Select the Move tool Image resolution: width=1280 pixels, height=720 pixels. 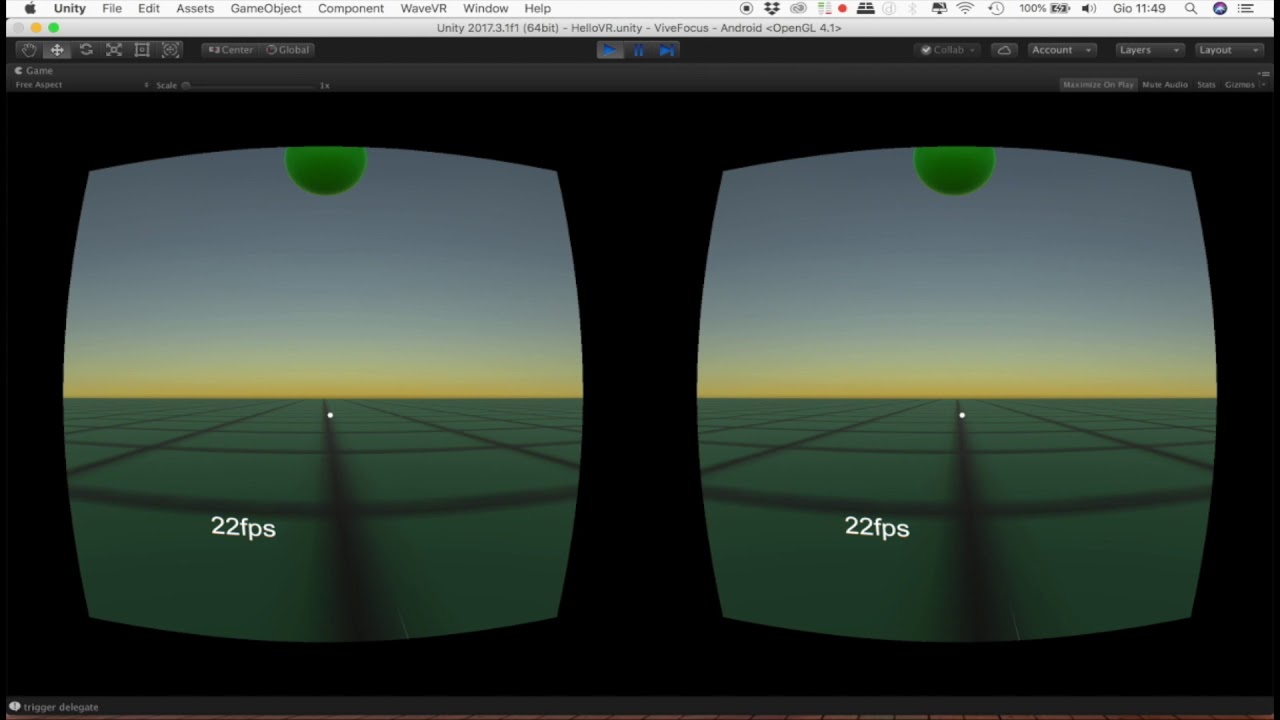point(57,50)
